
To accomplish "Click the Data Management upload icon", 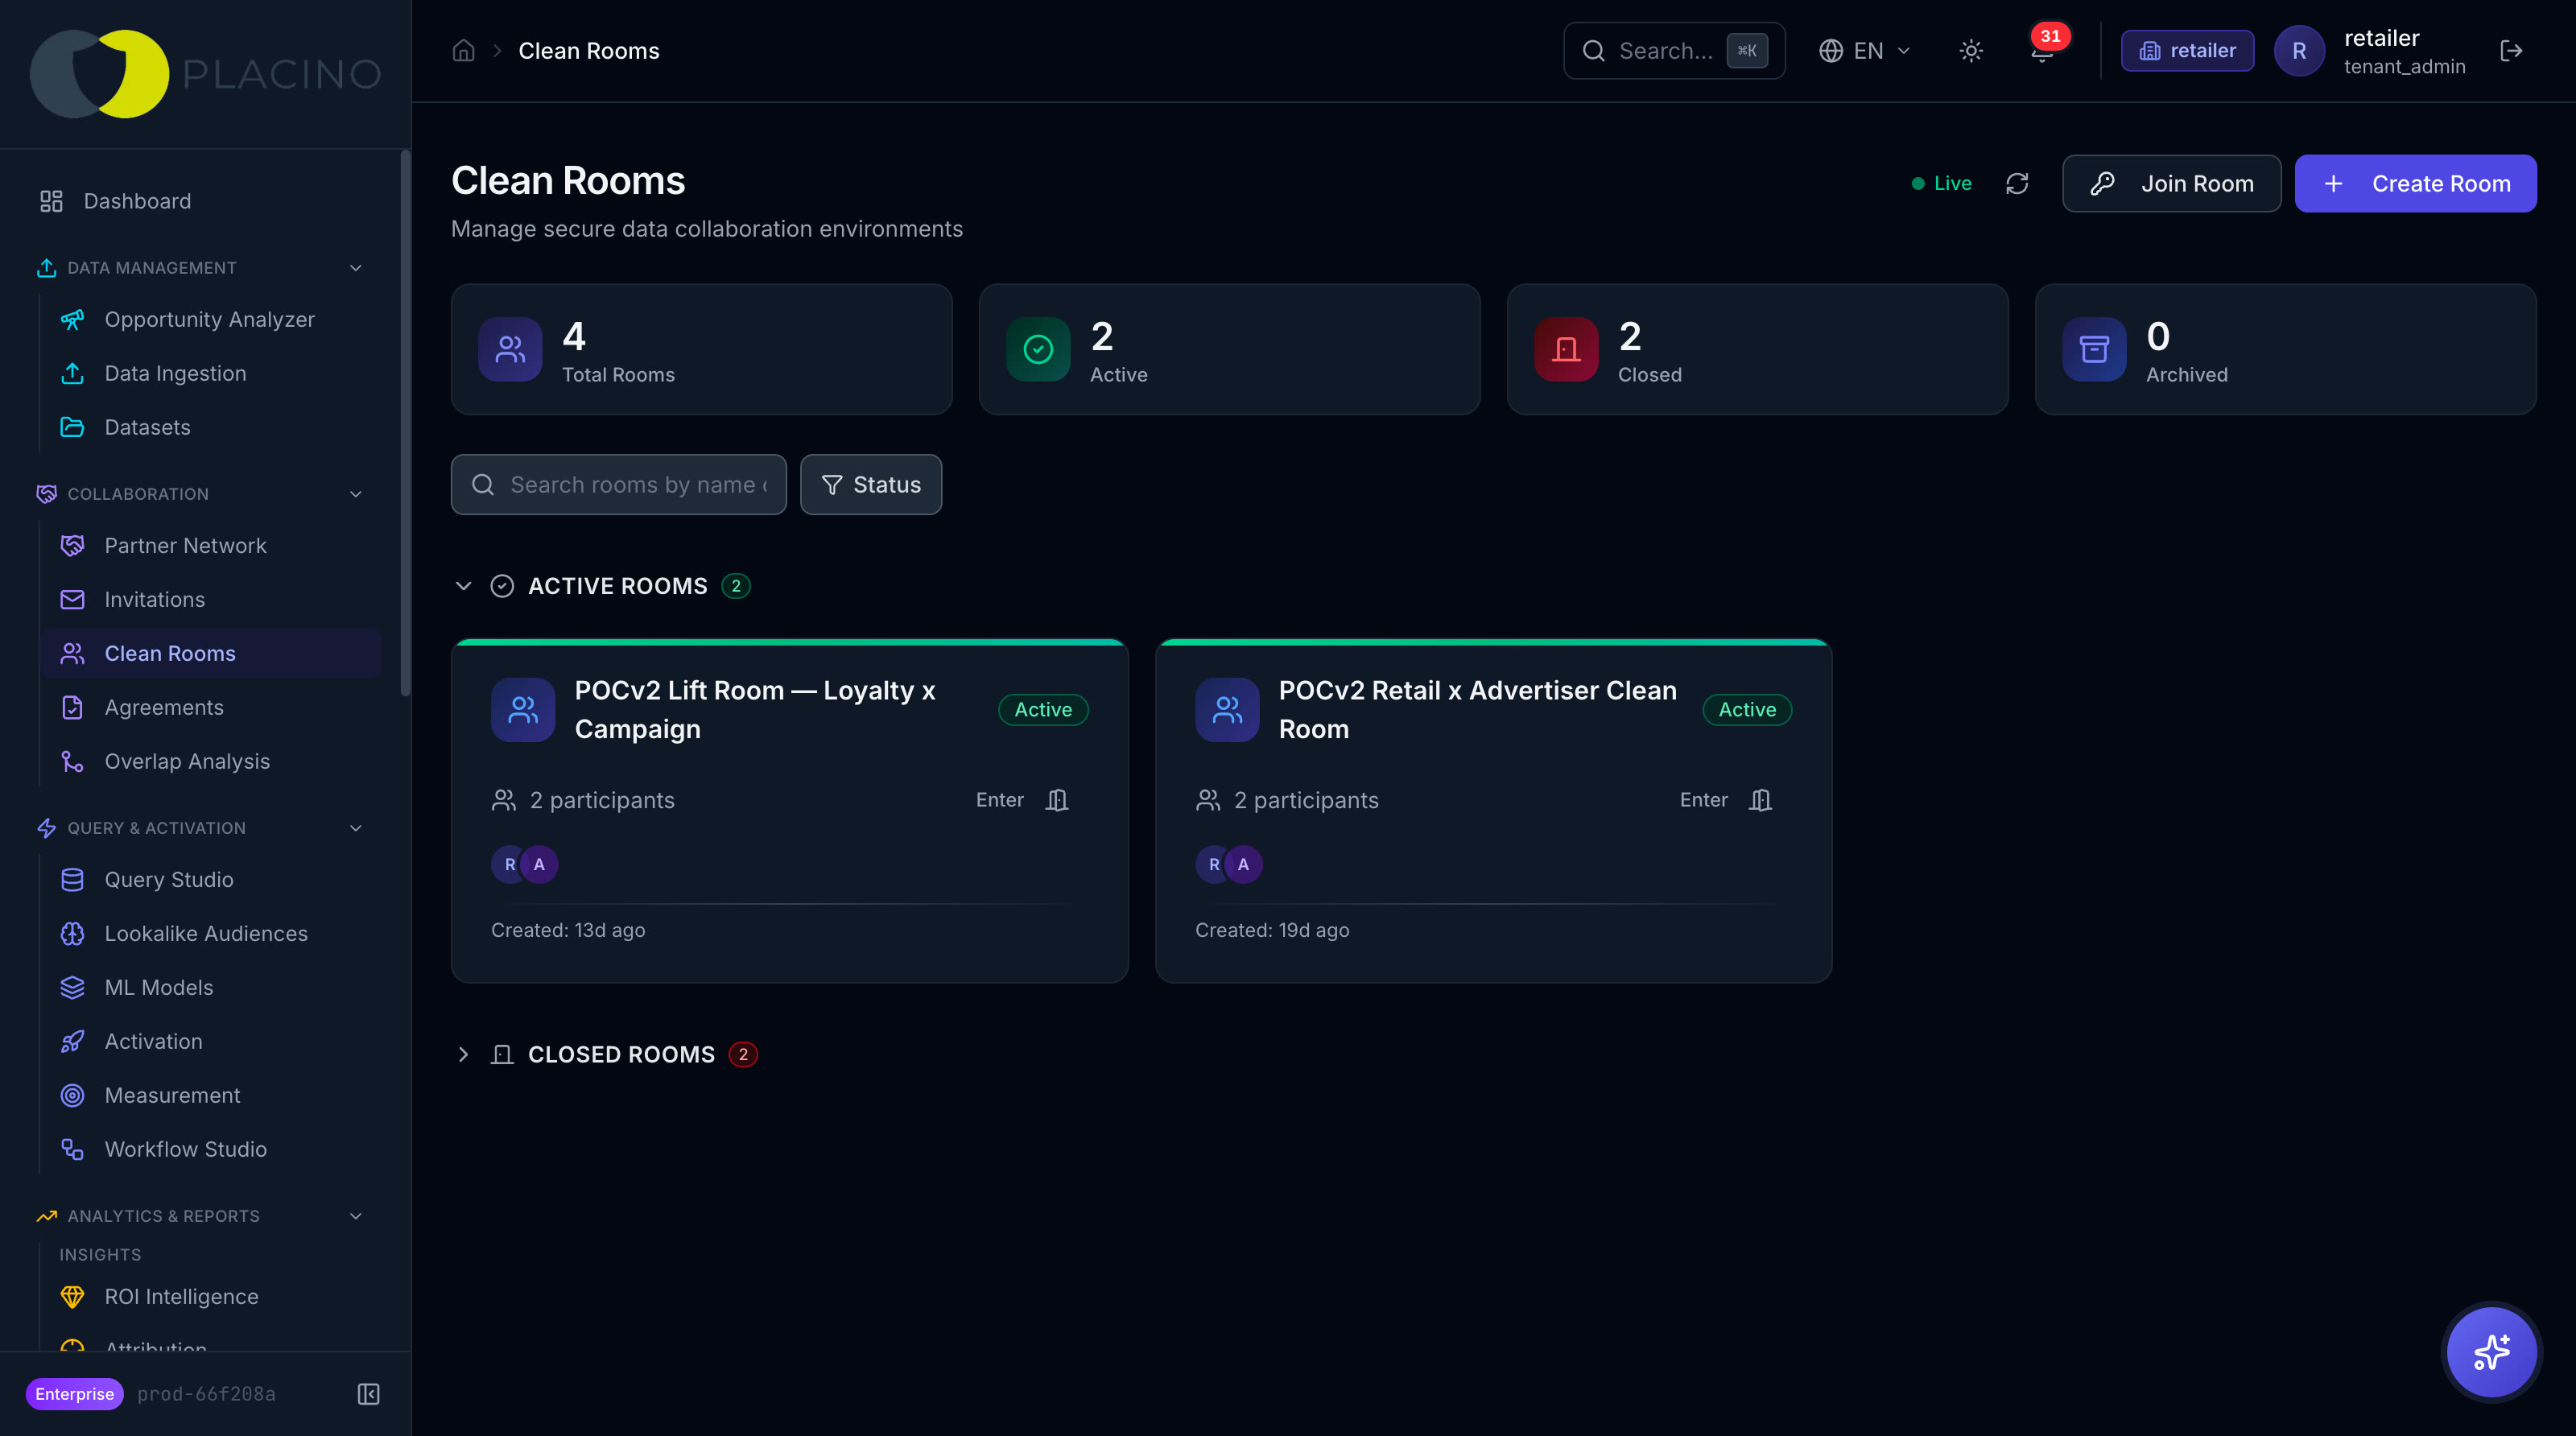I will tap(46, 268).
